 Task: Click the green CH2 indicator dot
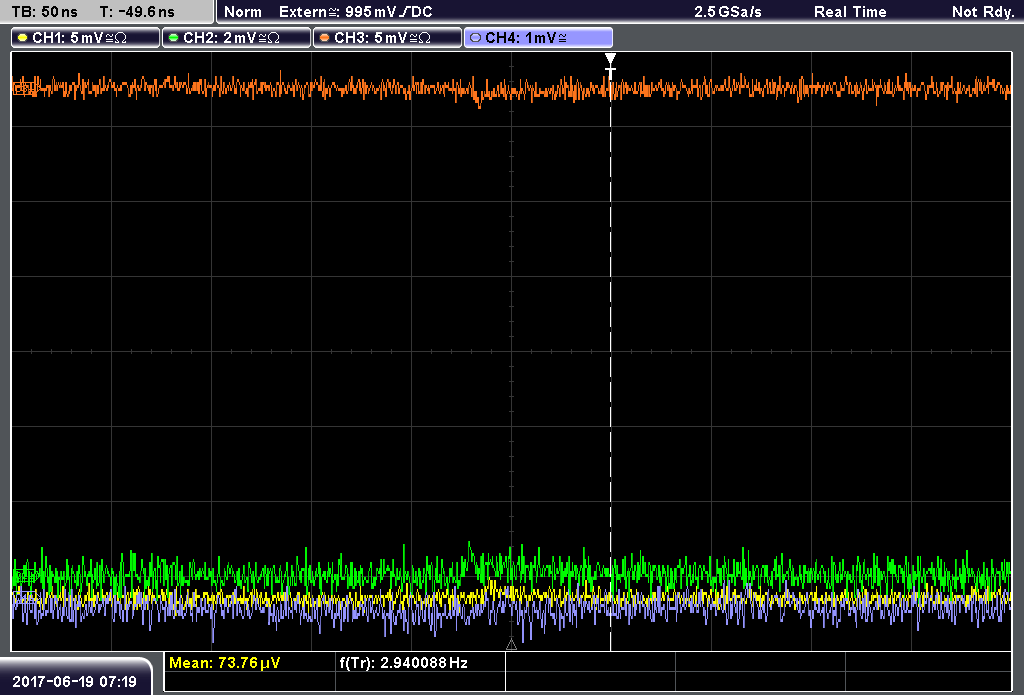point(174,38)
